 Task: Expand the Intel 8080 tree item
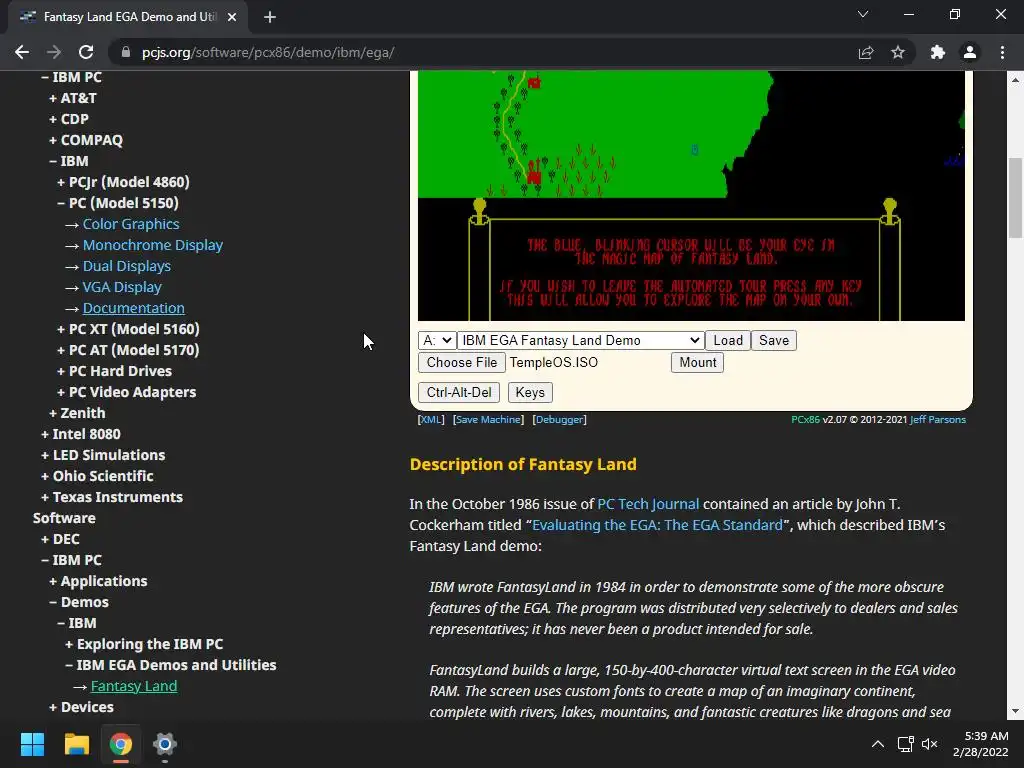(80, 434)
